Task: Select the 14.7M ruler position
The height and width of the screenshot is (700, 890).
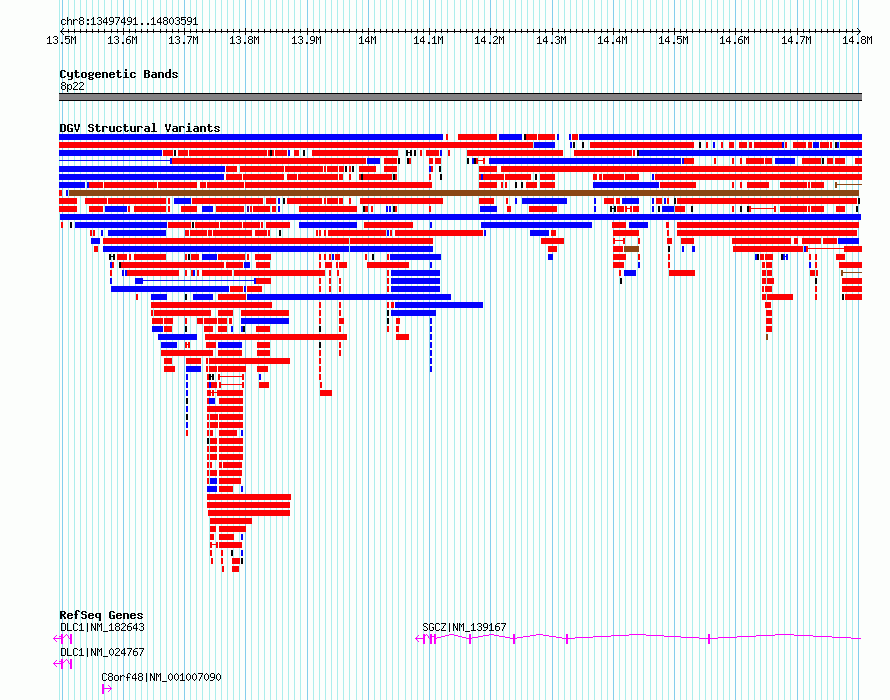Action: click(796, 40)
